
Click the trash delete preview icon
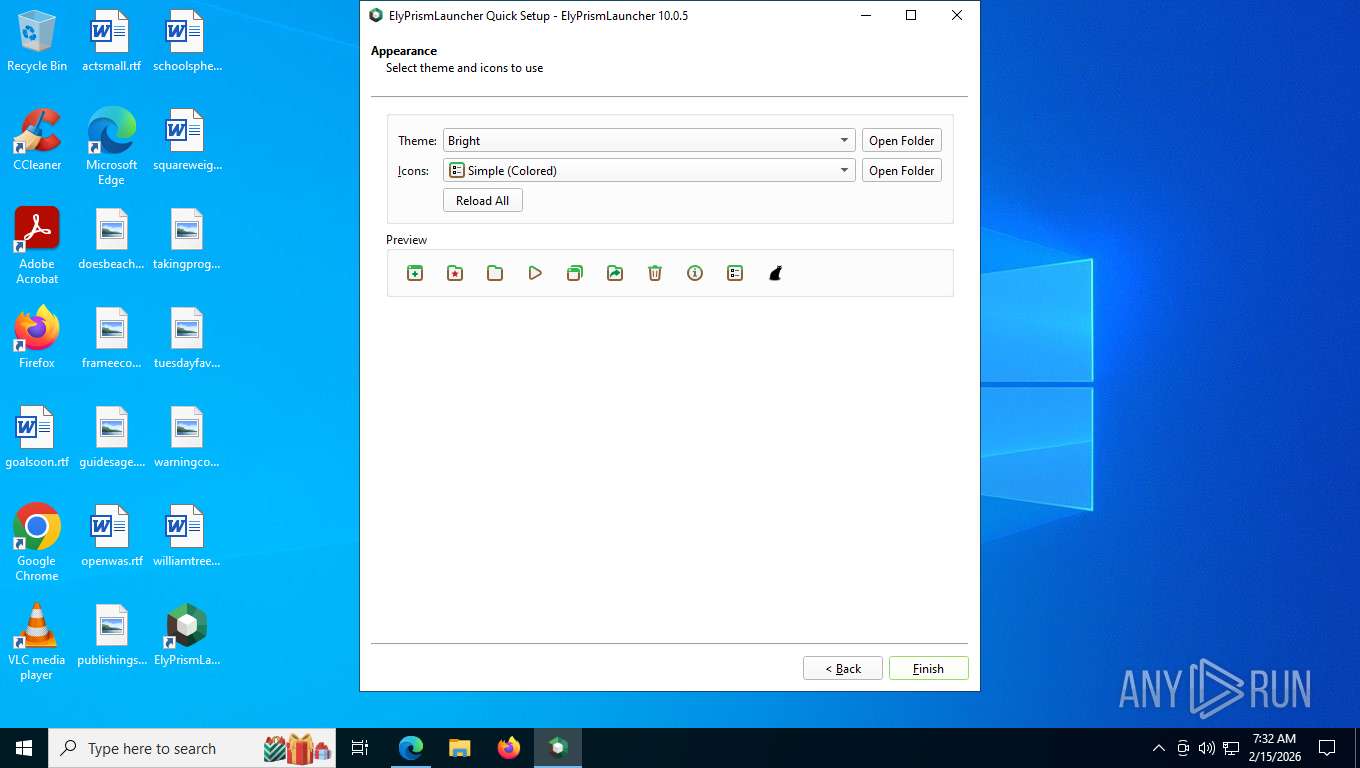655,273
